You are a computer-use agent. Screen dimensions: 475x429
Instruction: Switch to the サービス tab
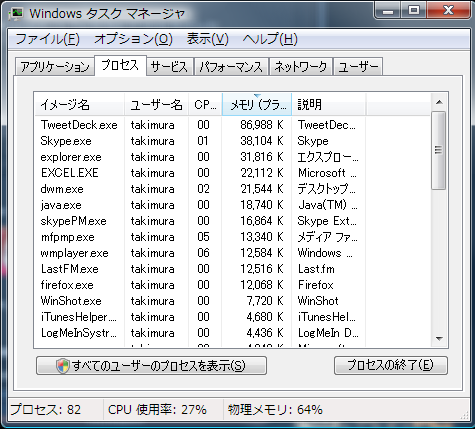coord(170,67)
